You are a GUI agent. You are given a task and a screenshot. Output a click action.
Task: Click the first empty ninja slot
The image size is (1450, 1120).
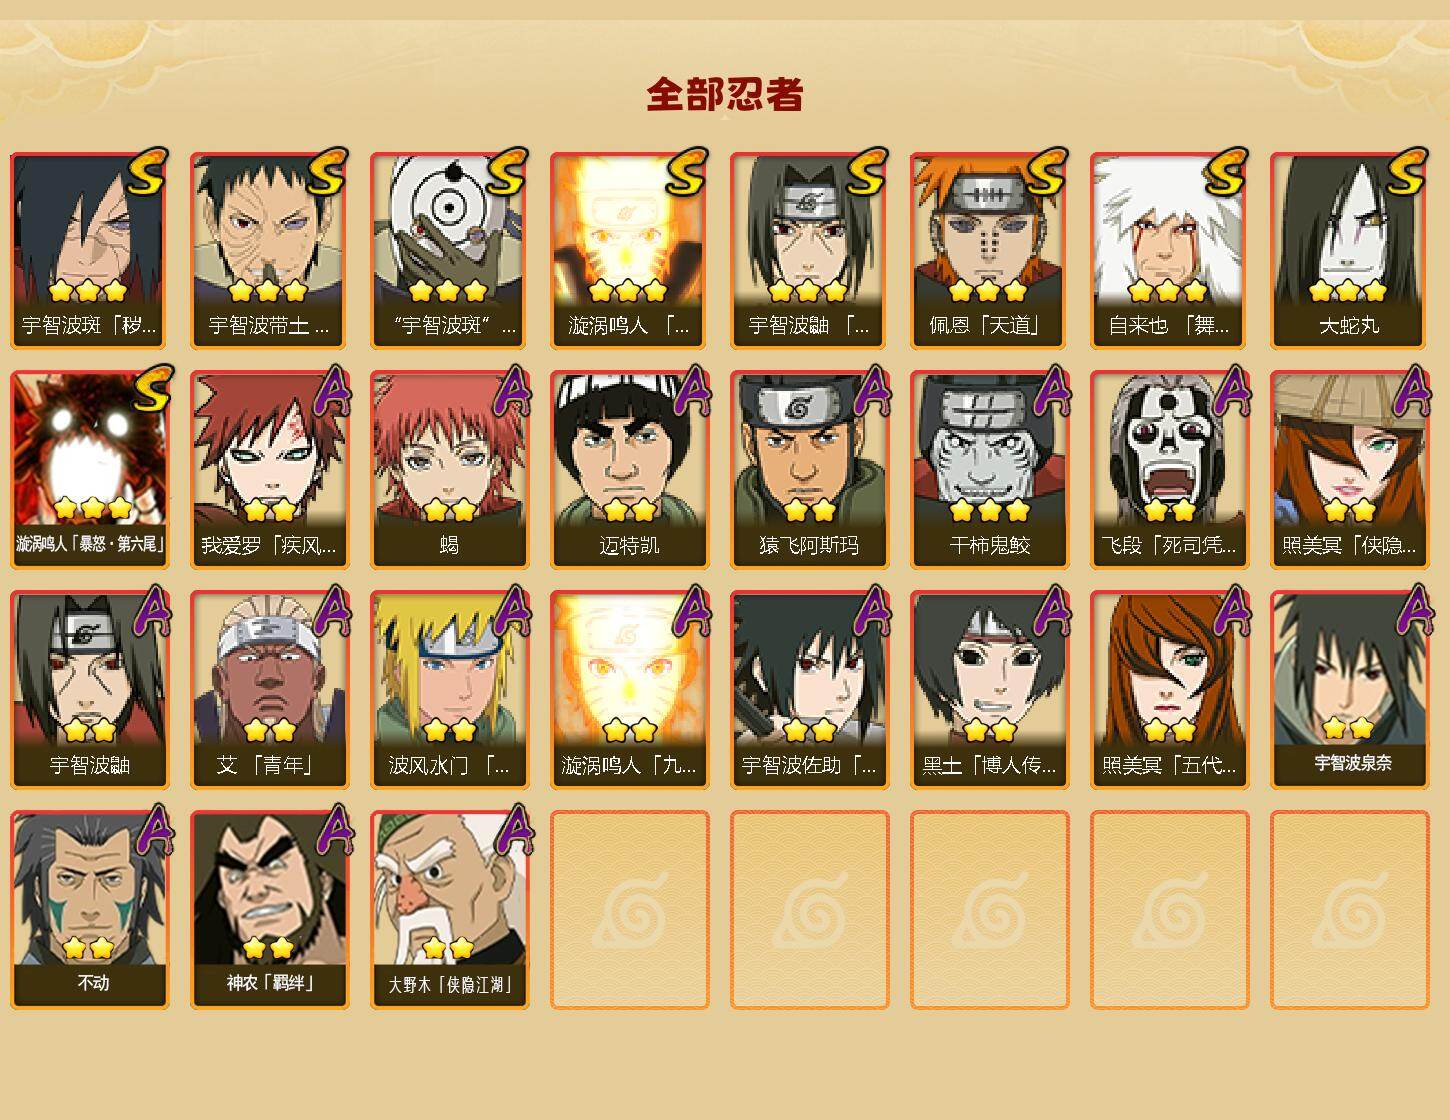point(629,910)
